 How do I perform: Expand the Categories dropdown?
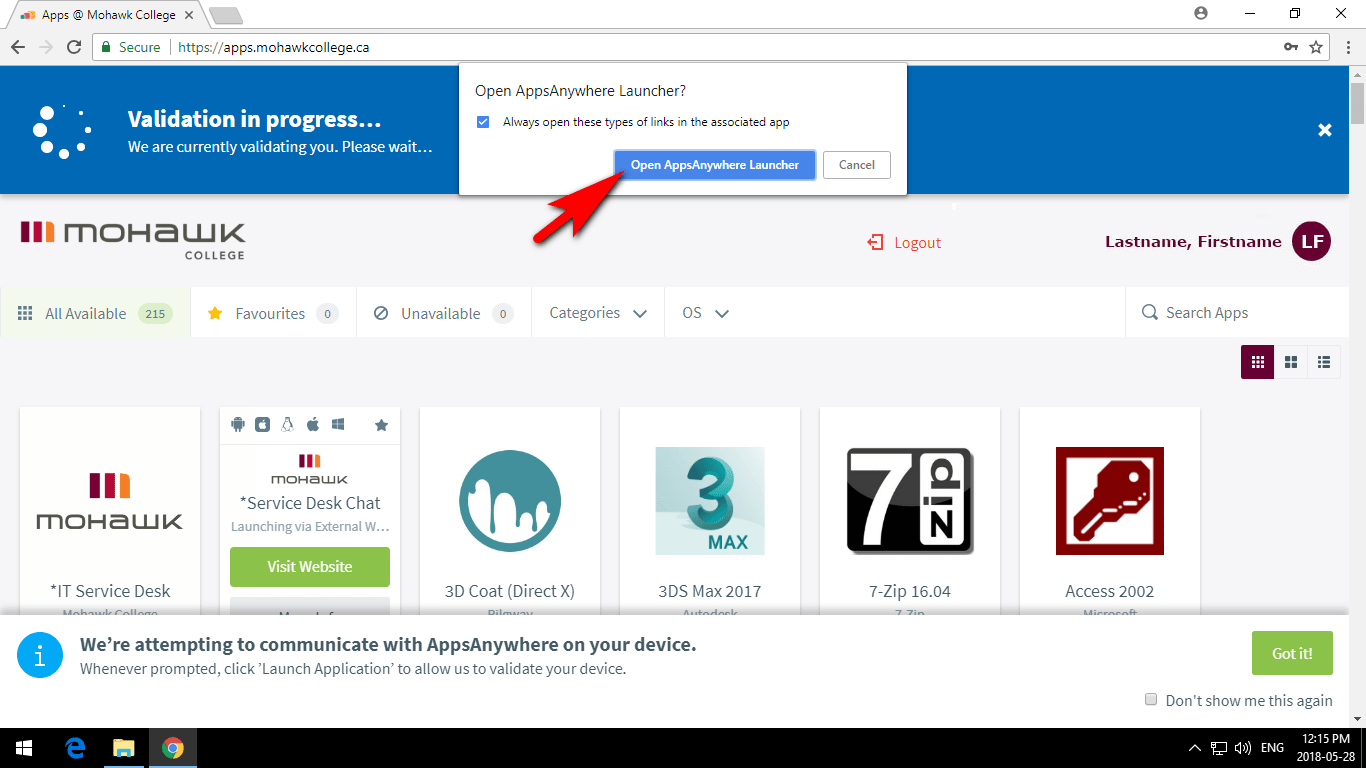pos(598,313)
